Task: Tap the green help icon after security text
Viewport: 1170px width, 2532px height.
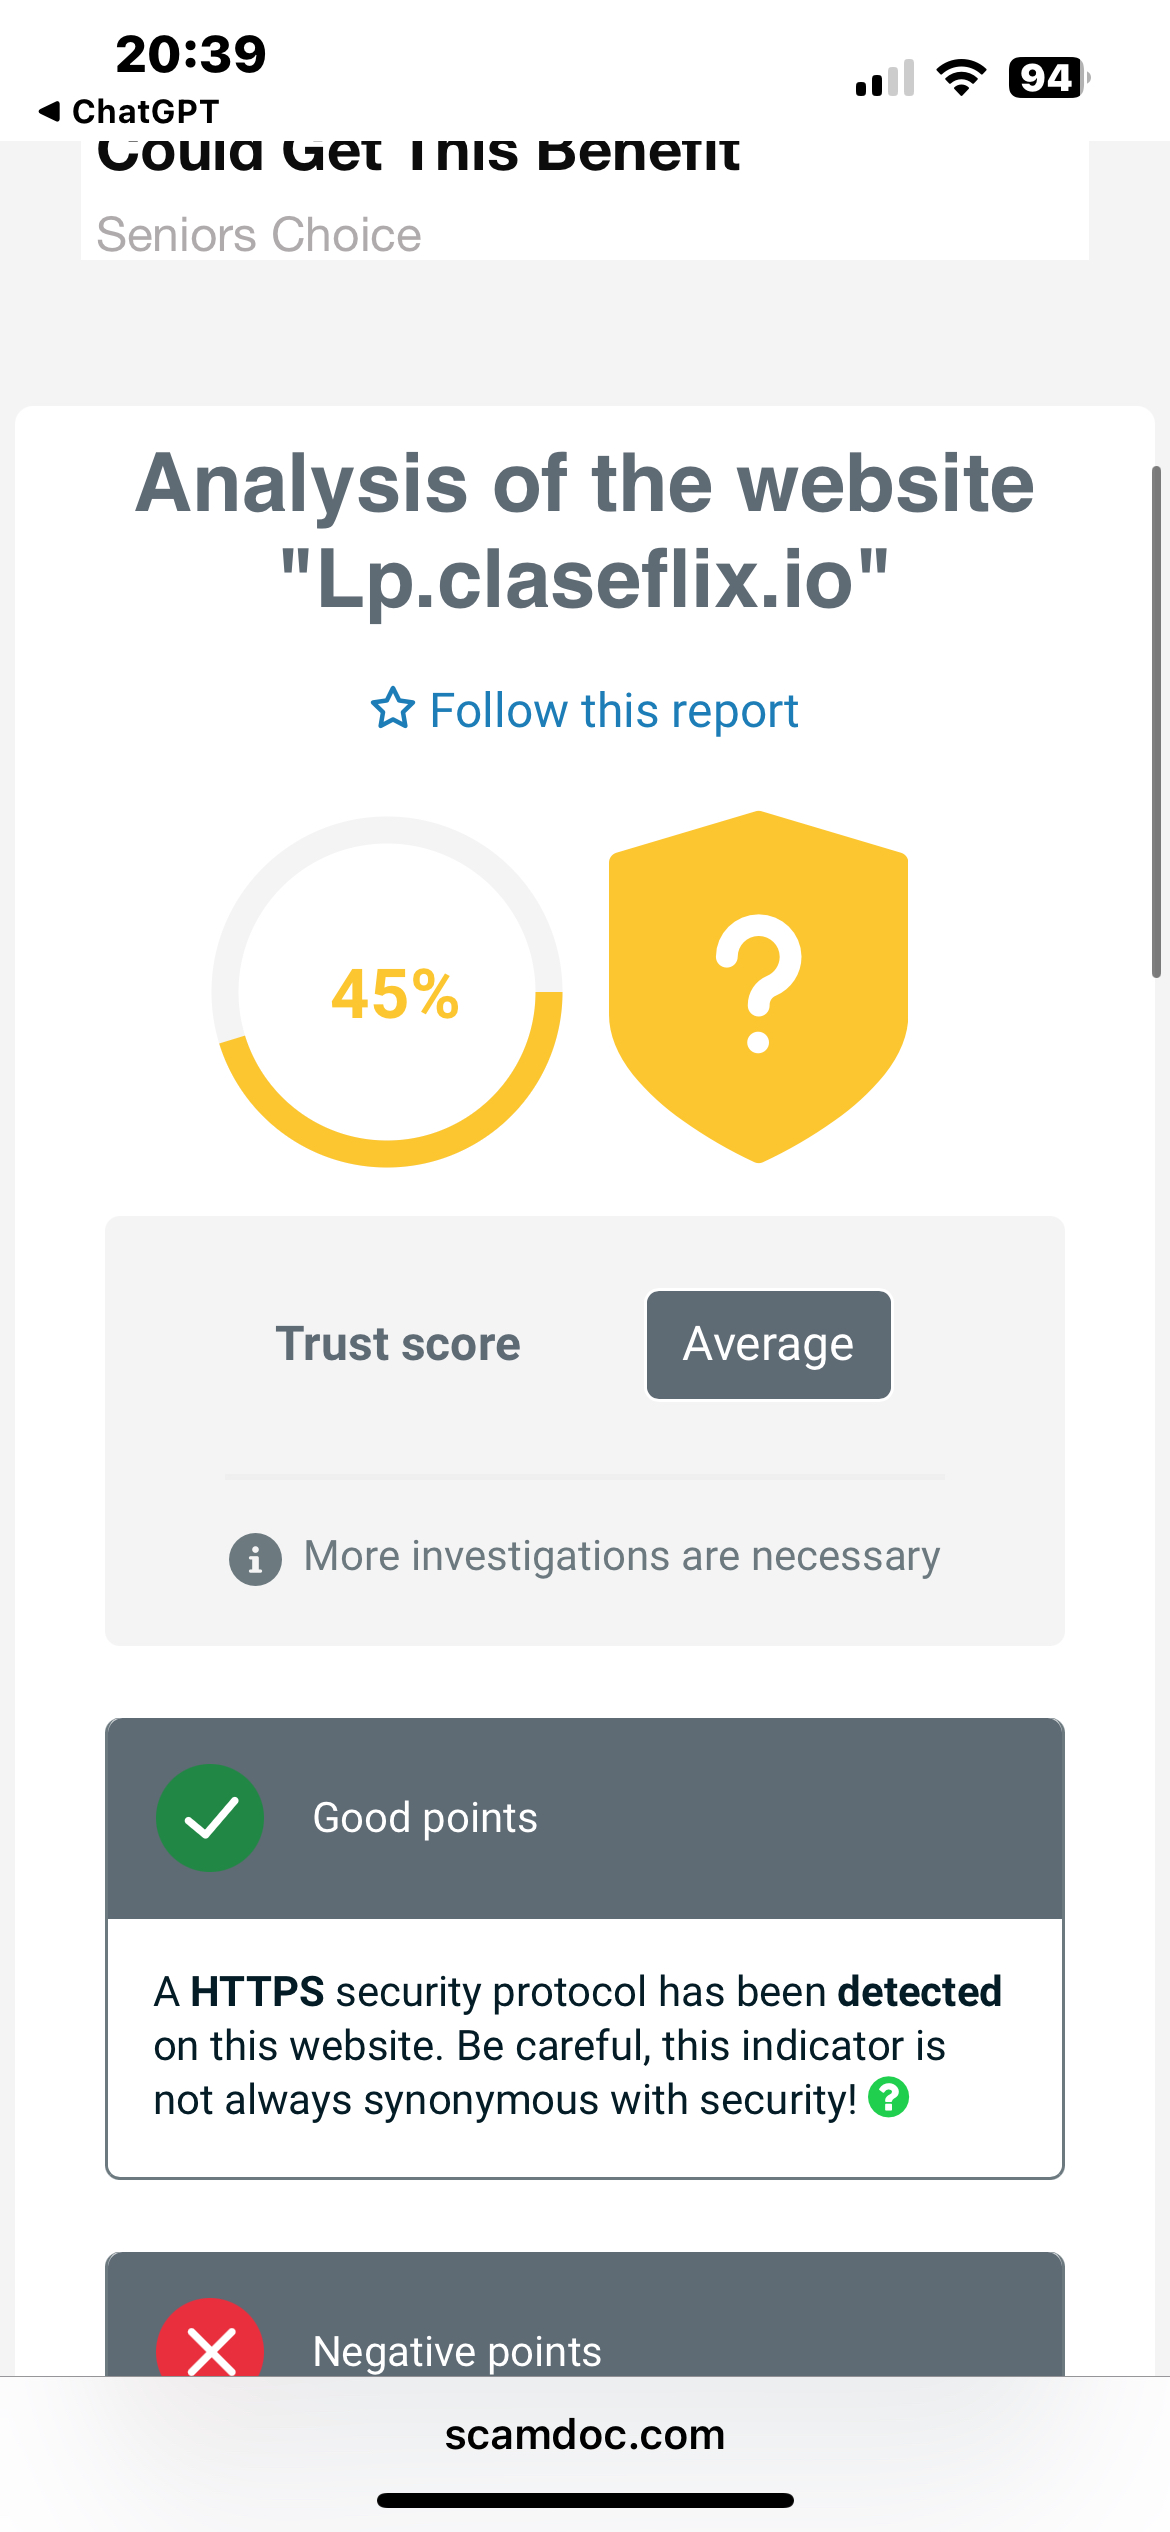Action: click(x=888, y=2097)
